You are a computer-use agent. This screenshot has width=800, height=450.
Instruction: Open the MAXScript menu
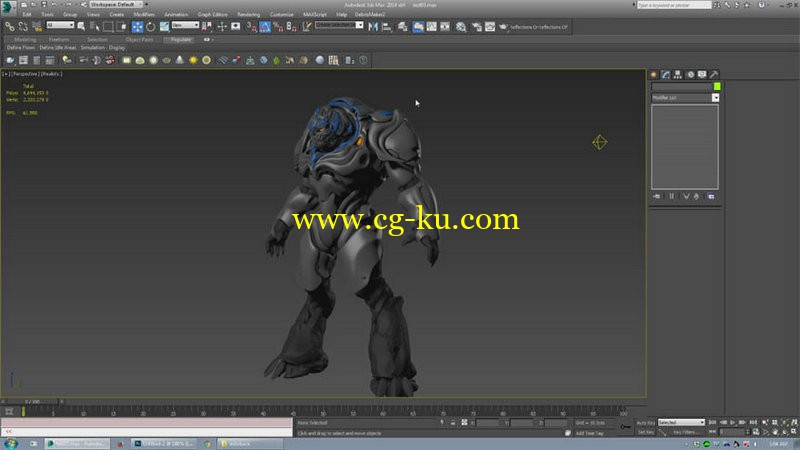[315, 14]
